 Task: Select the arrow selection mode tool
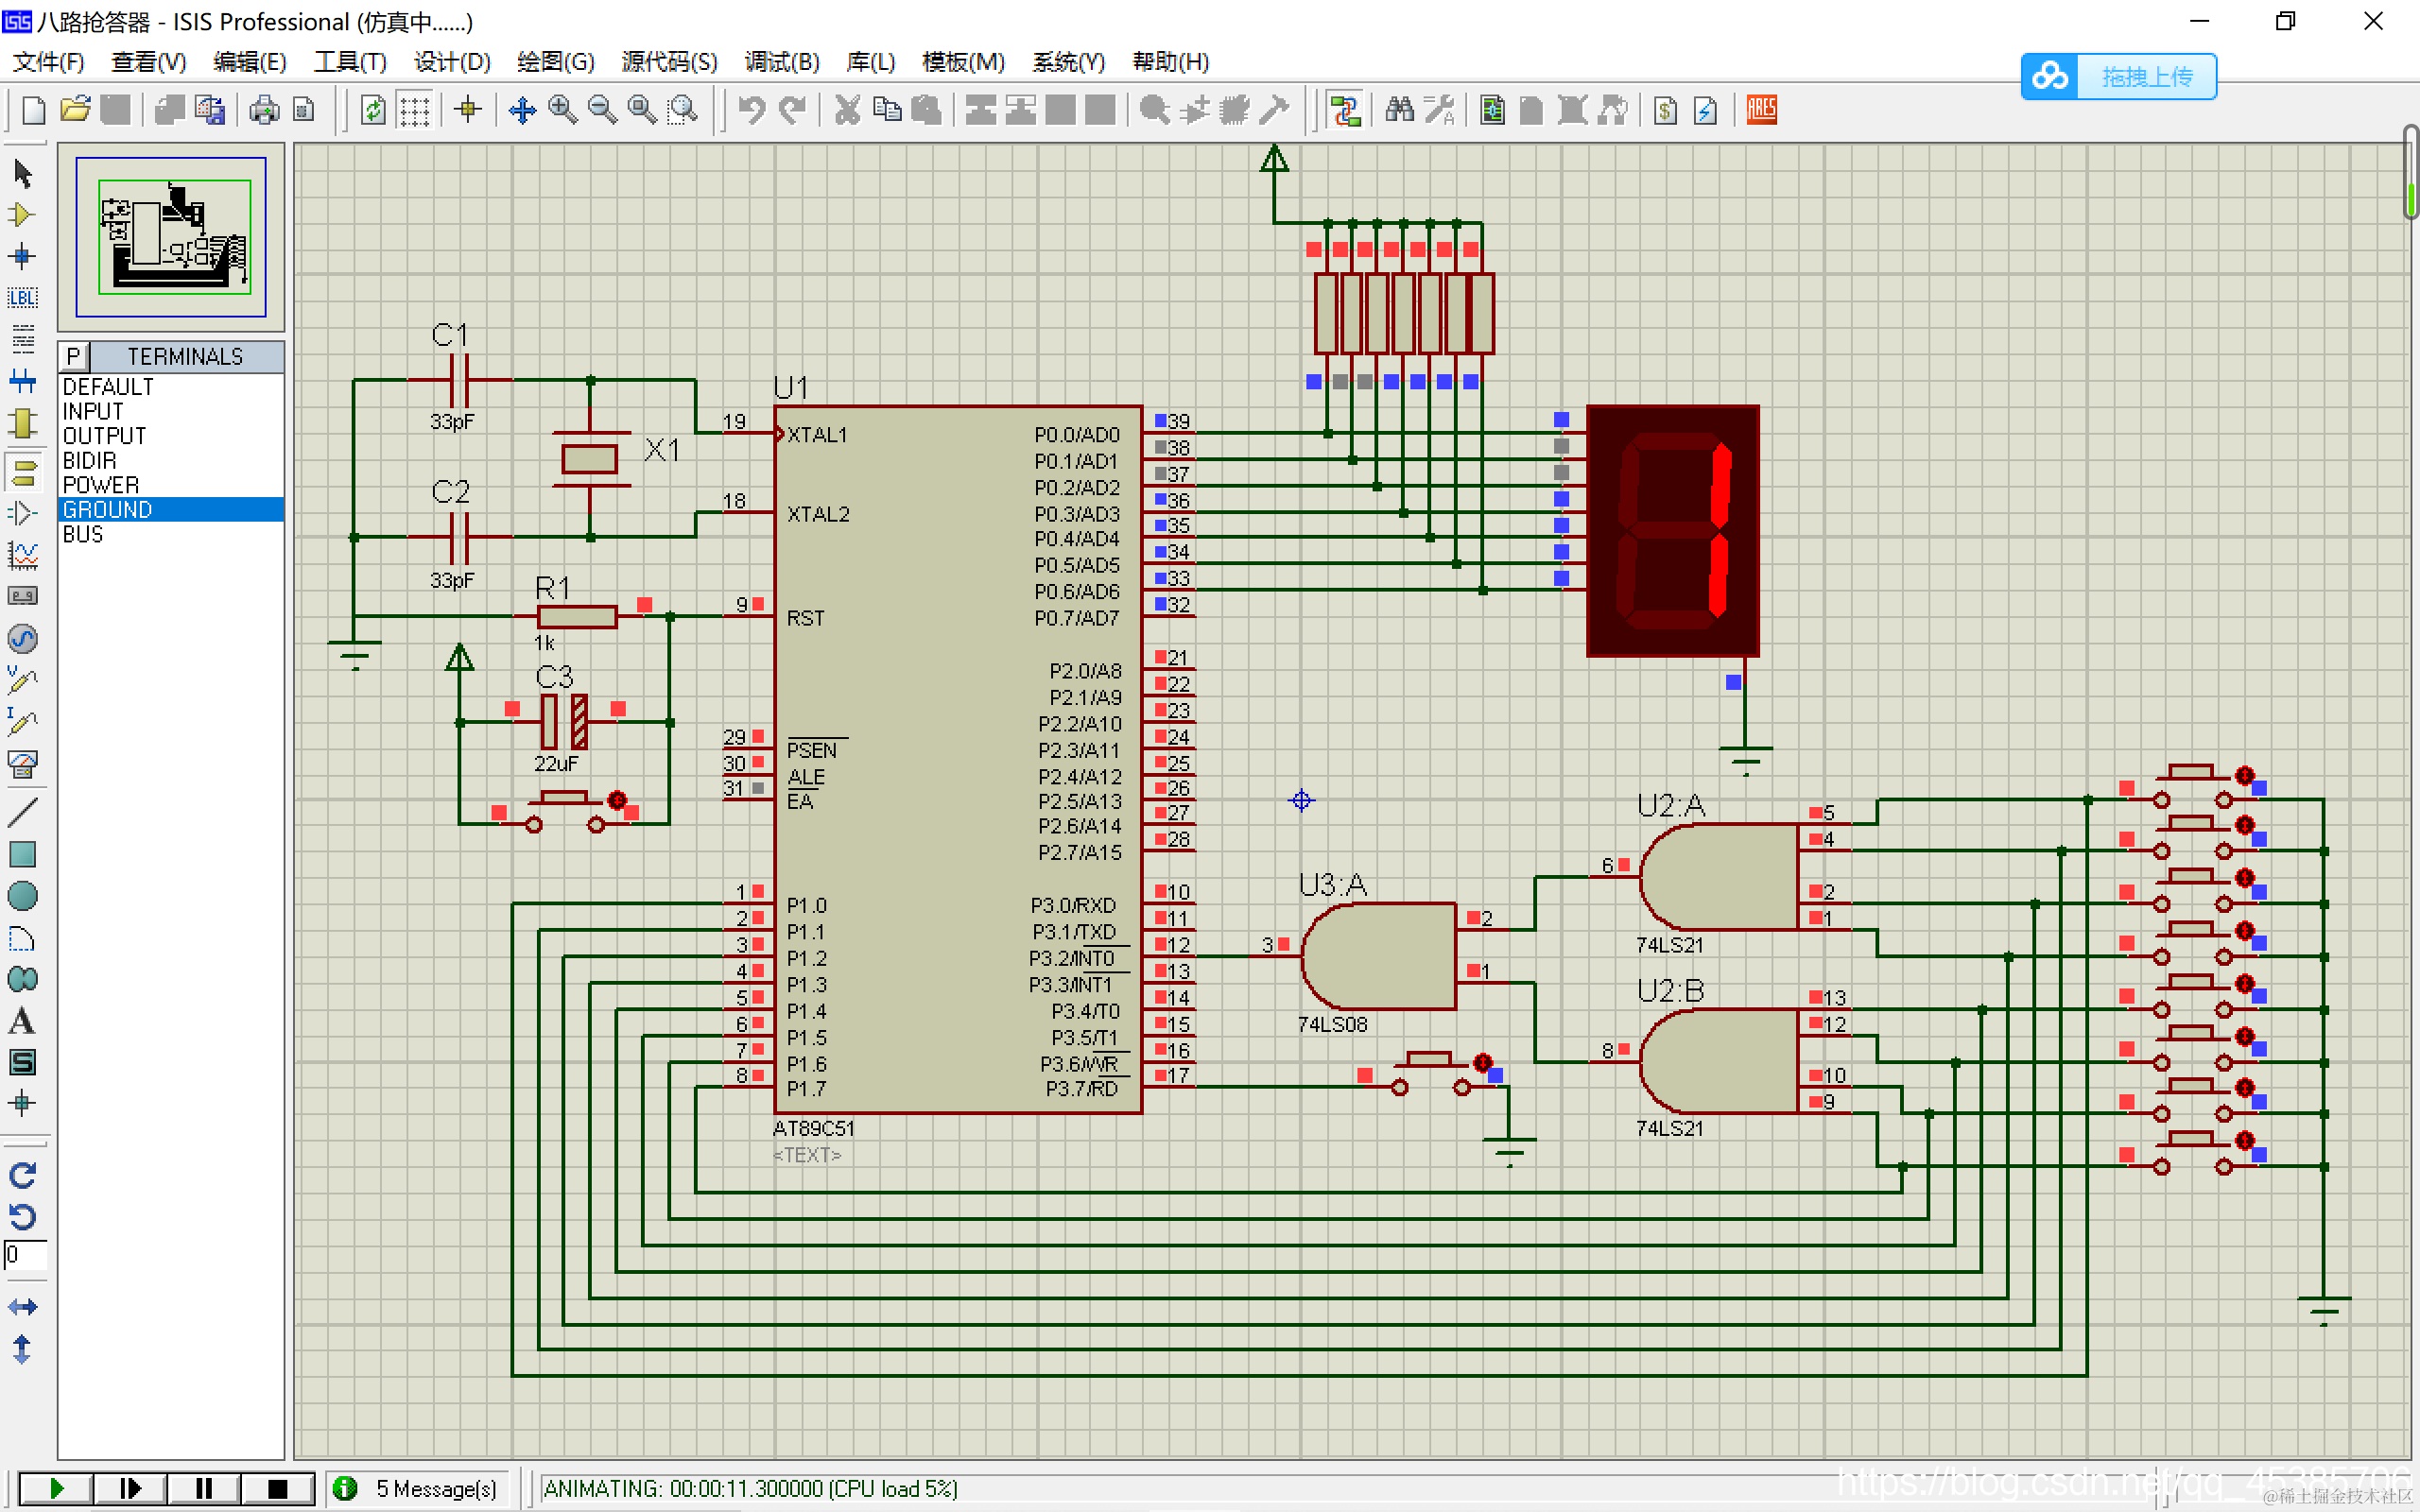pyautogui.click(x=23, y=174)
